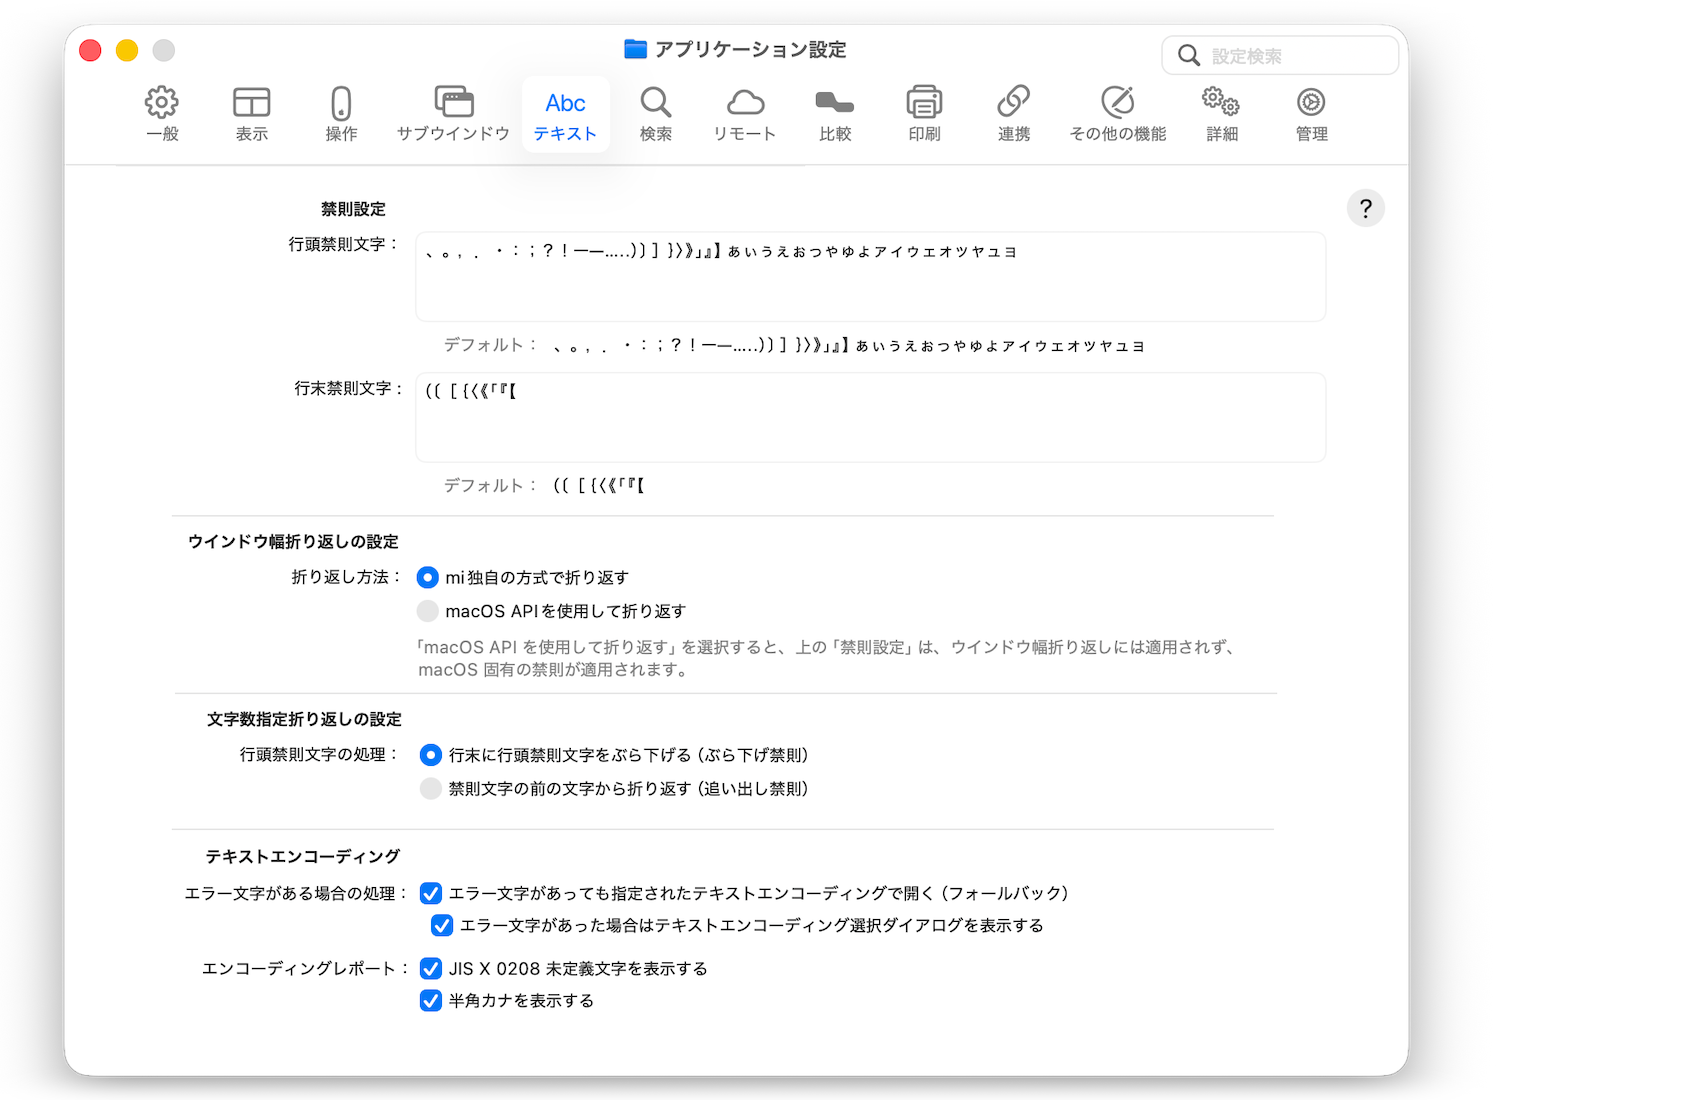Open the 比較 (Compare) settings pane
The height and width of the screenshot is (1100, 1700).
[835, 114]
